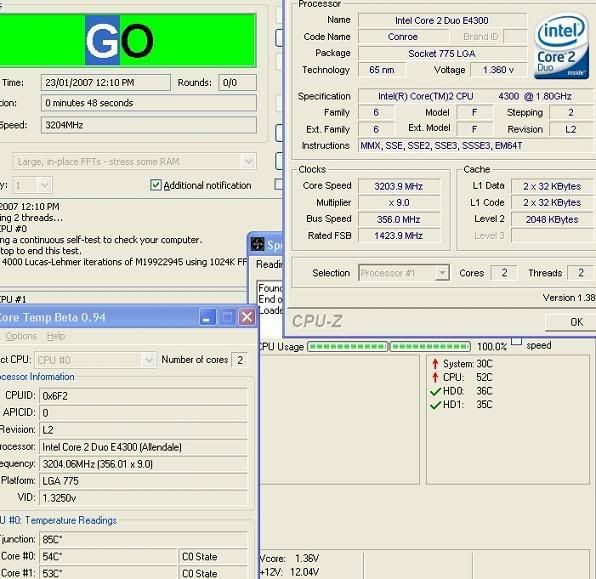Click the Stepping value 2
The image size is (596, 579).
[x=571, y=113]
